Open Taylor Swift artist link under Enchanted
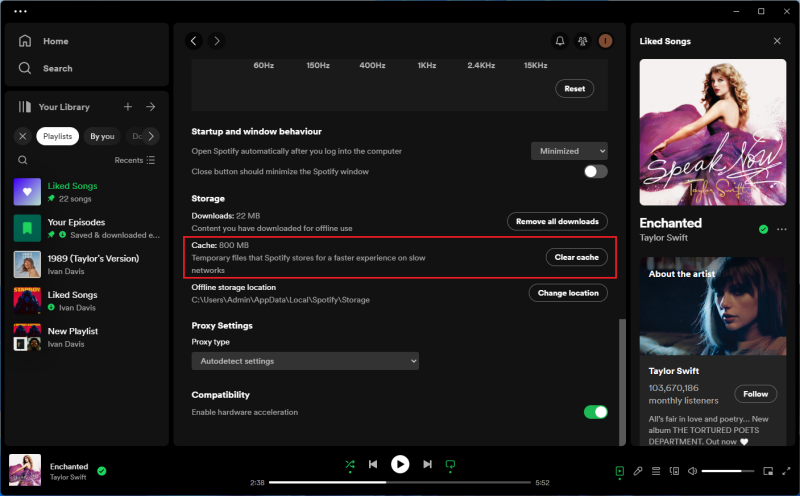The image size is (800, 496). 663,238
